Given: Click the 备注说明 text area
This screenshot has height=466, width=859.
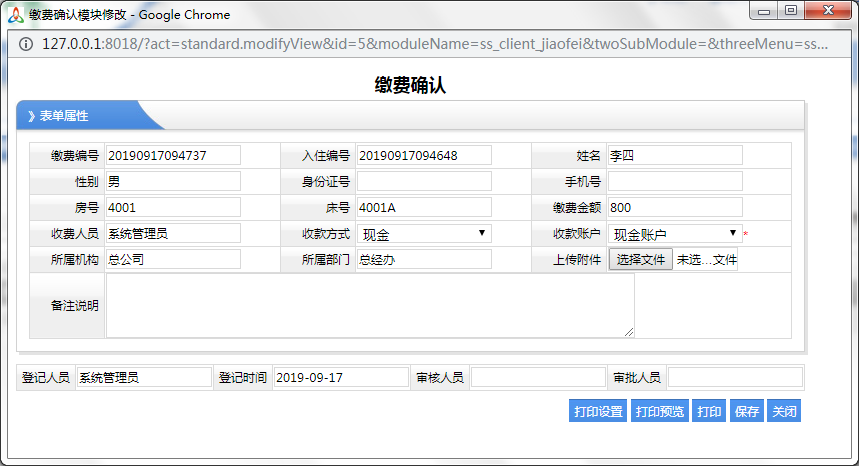Looking at the screenshot, I should click(x=370, y=306).
